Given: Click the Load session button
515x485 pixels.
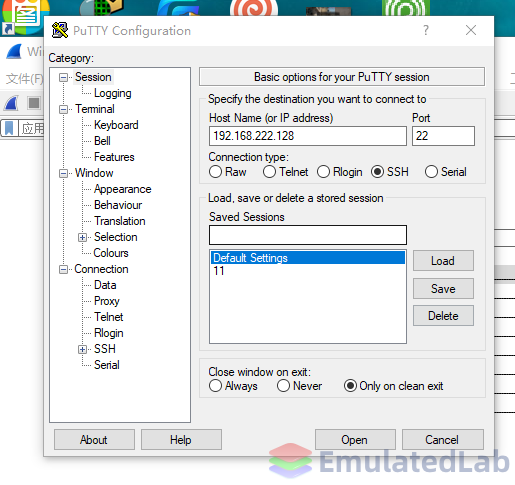Looking at the screenshot, I should tap(443, 261).
